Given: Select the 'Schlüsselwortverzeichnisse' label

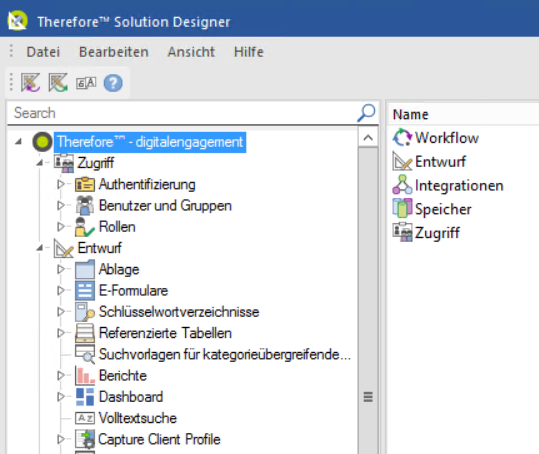Looking at the screenshot, I should pos(179,312).
